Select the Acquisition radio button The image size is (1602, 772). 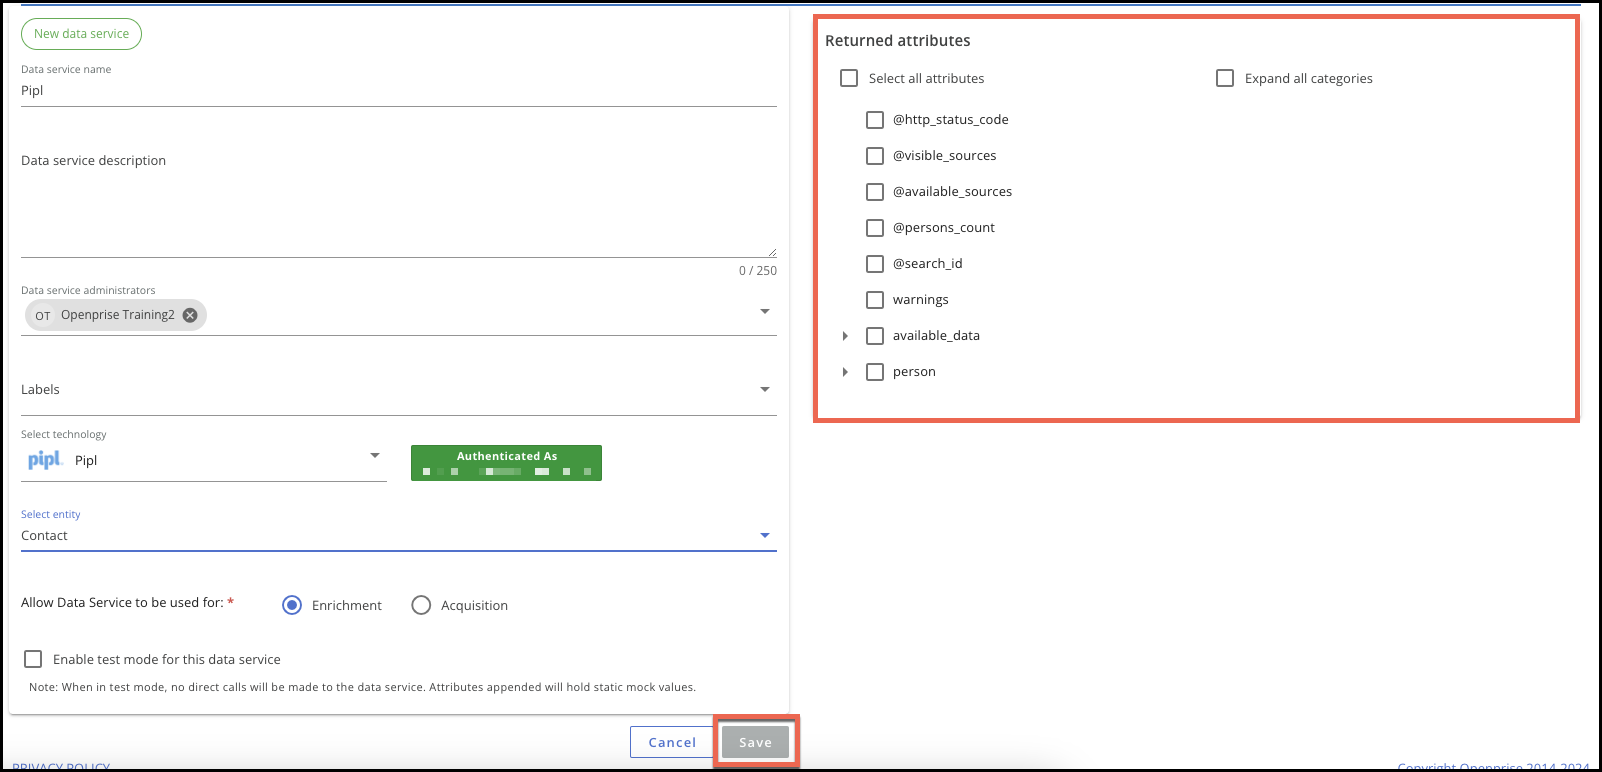(421, 605)
